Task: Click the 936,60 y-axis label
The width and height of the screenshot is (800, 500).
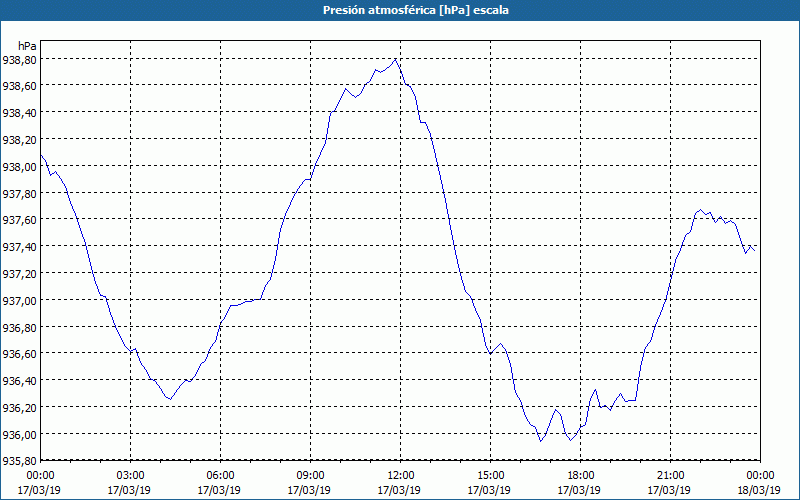Action: pos(19,354)
